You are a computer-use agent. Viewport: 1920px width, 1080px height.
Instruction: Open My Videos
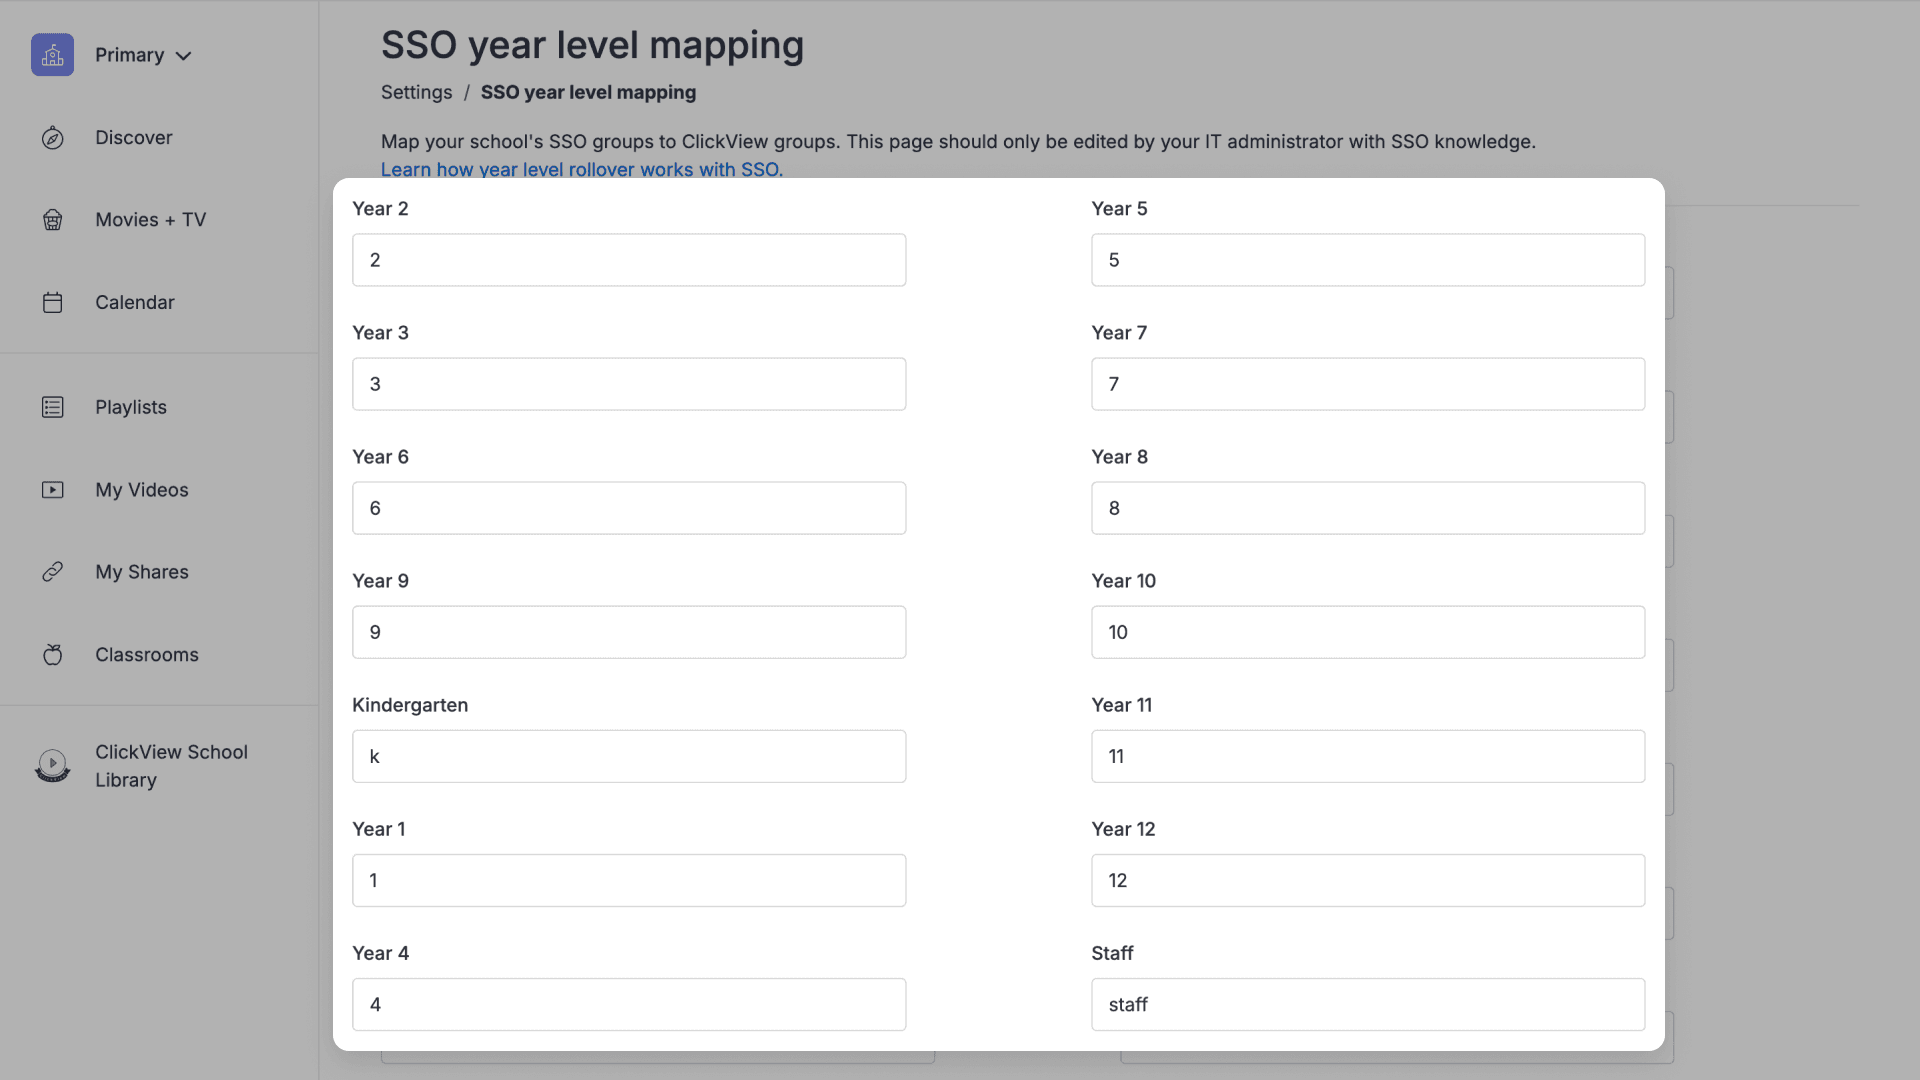pos(142,490)
